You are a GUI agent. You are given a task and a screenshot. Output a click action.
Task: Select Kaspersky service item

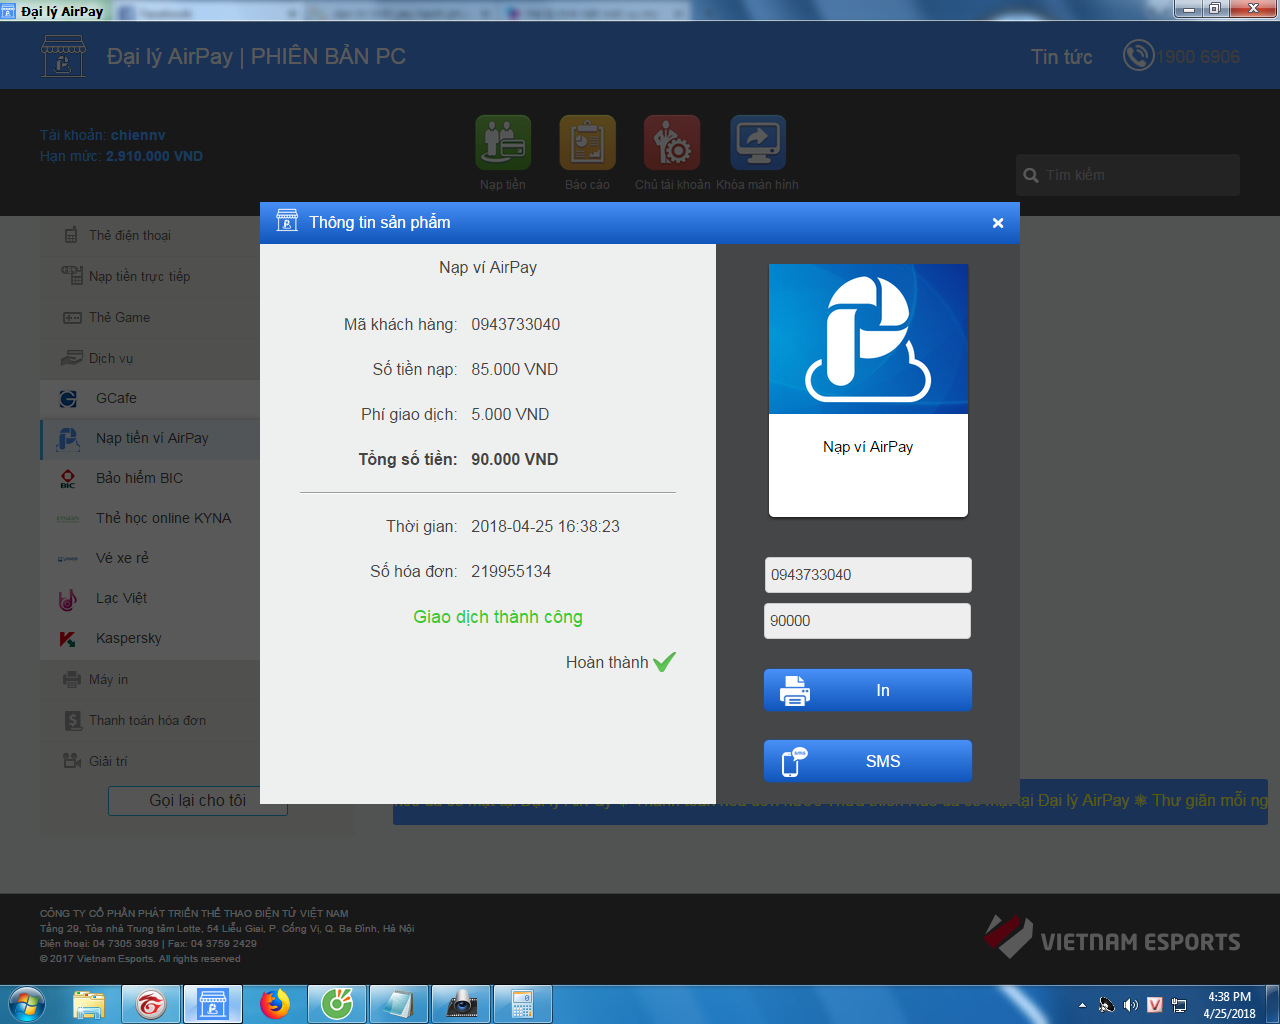(150, 638)
